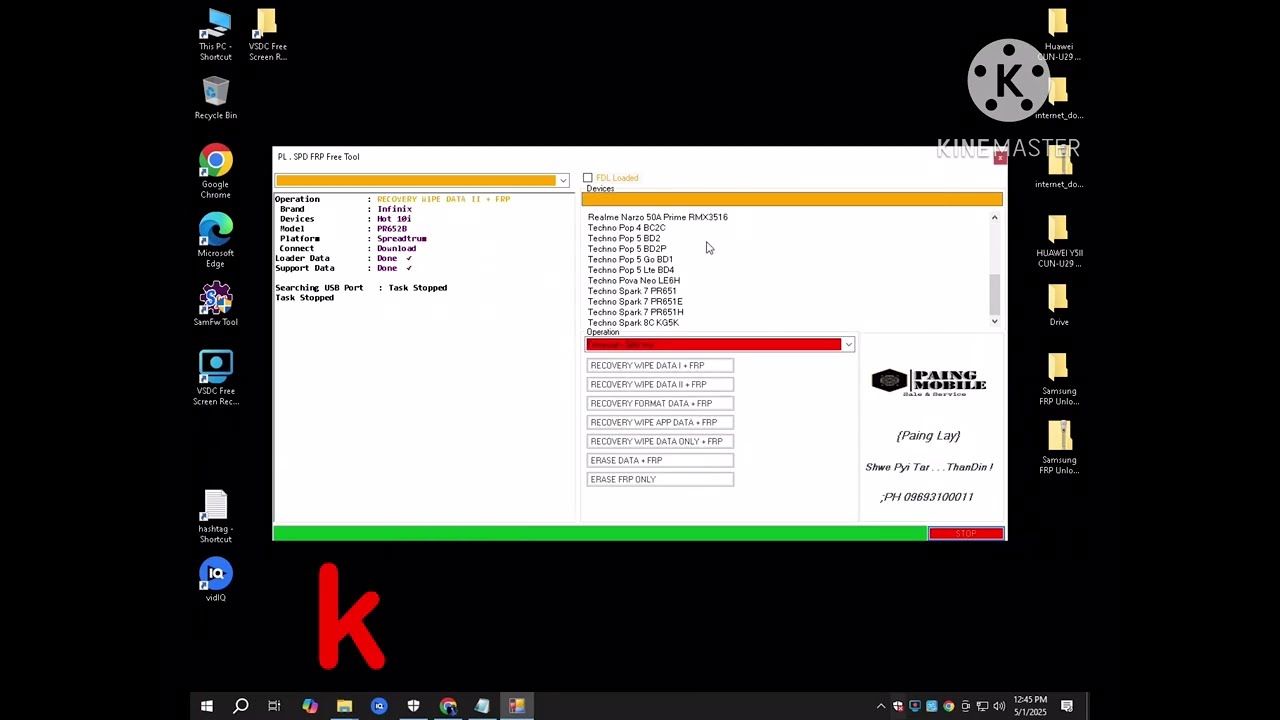Open the VSDC Free Screen R... folder
1280x720 pixels.
[x=267, y=35]
